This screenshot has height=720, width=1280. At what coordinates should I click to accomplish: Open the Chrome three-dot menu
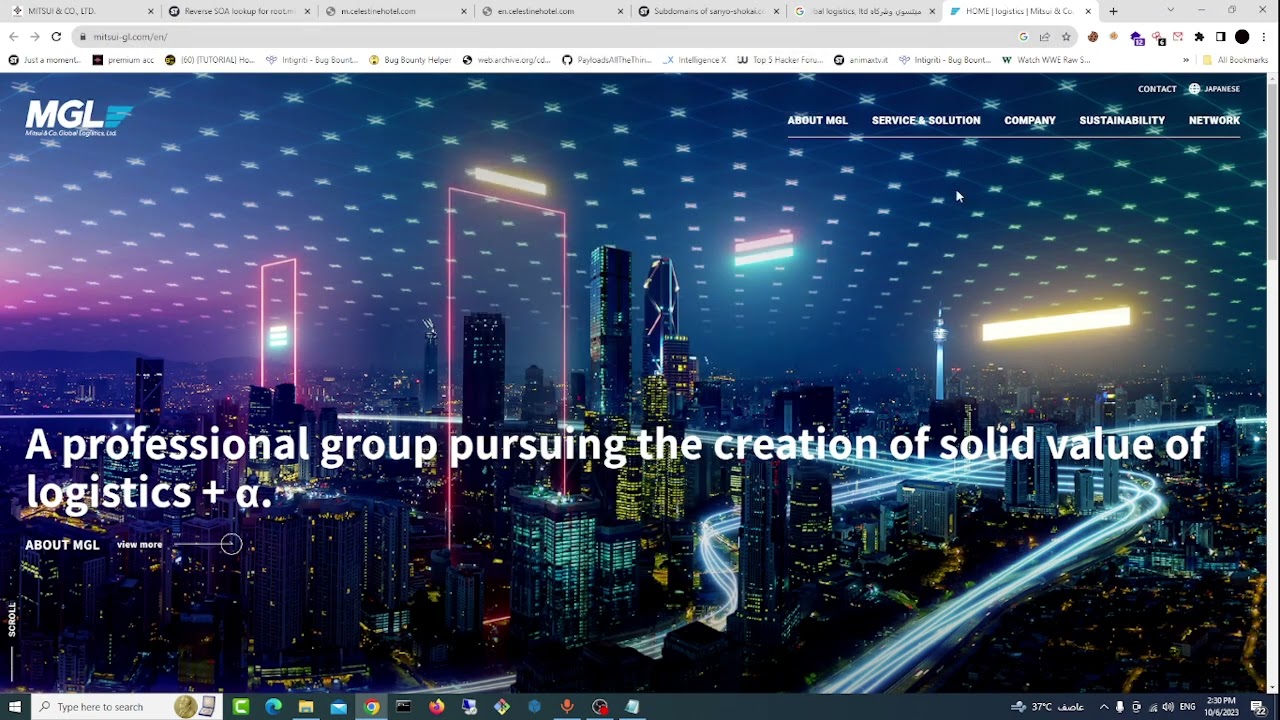click(1265, 37)
